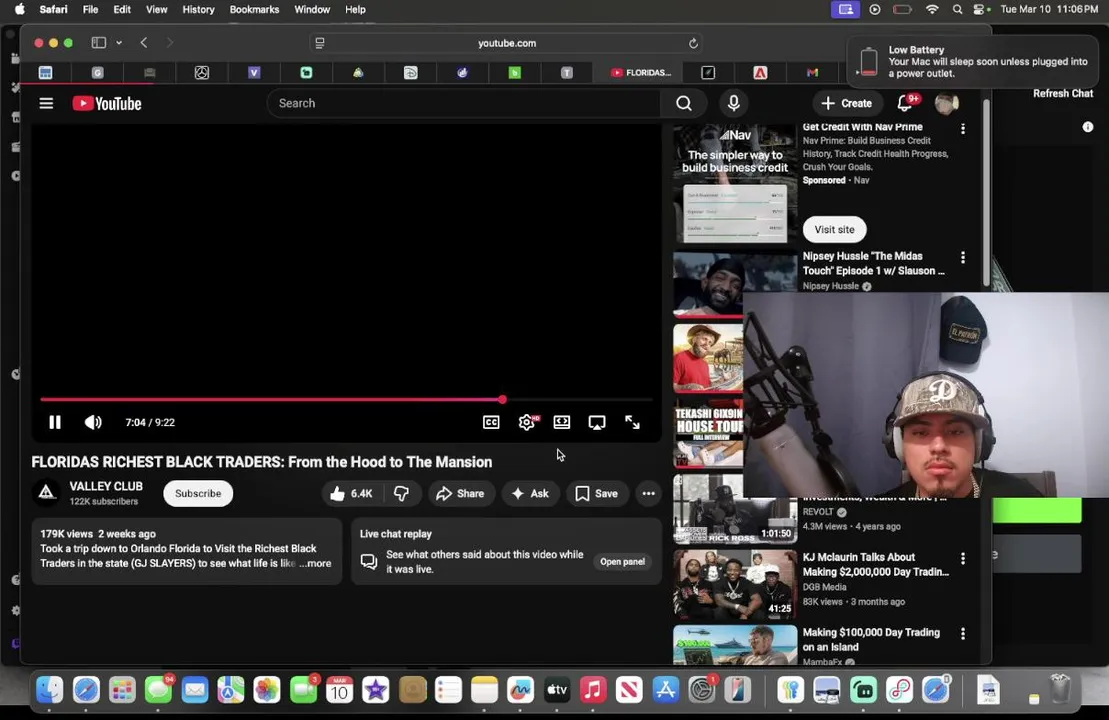Open Spotlight search in menu bar
Viewport: 1109px width, 720px height.
point(957,9)
